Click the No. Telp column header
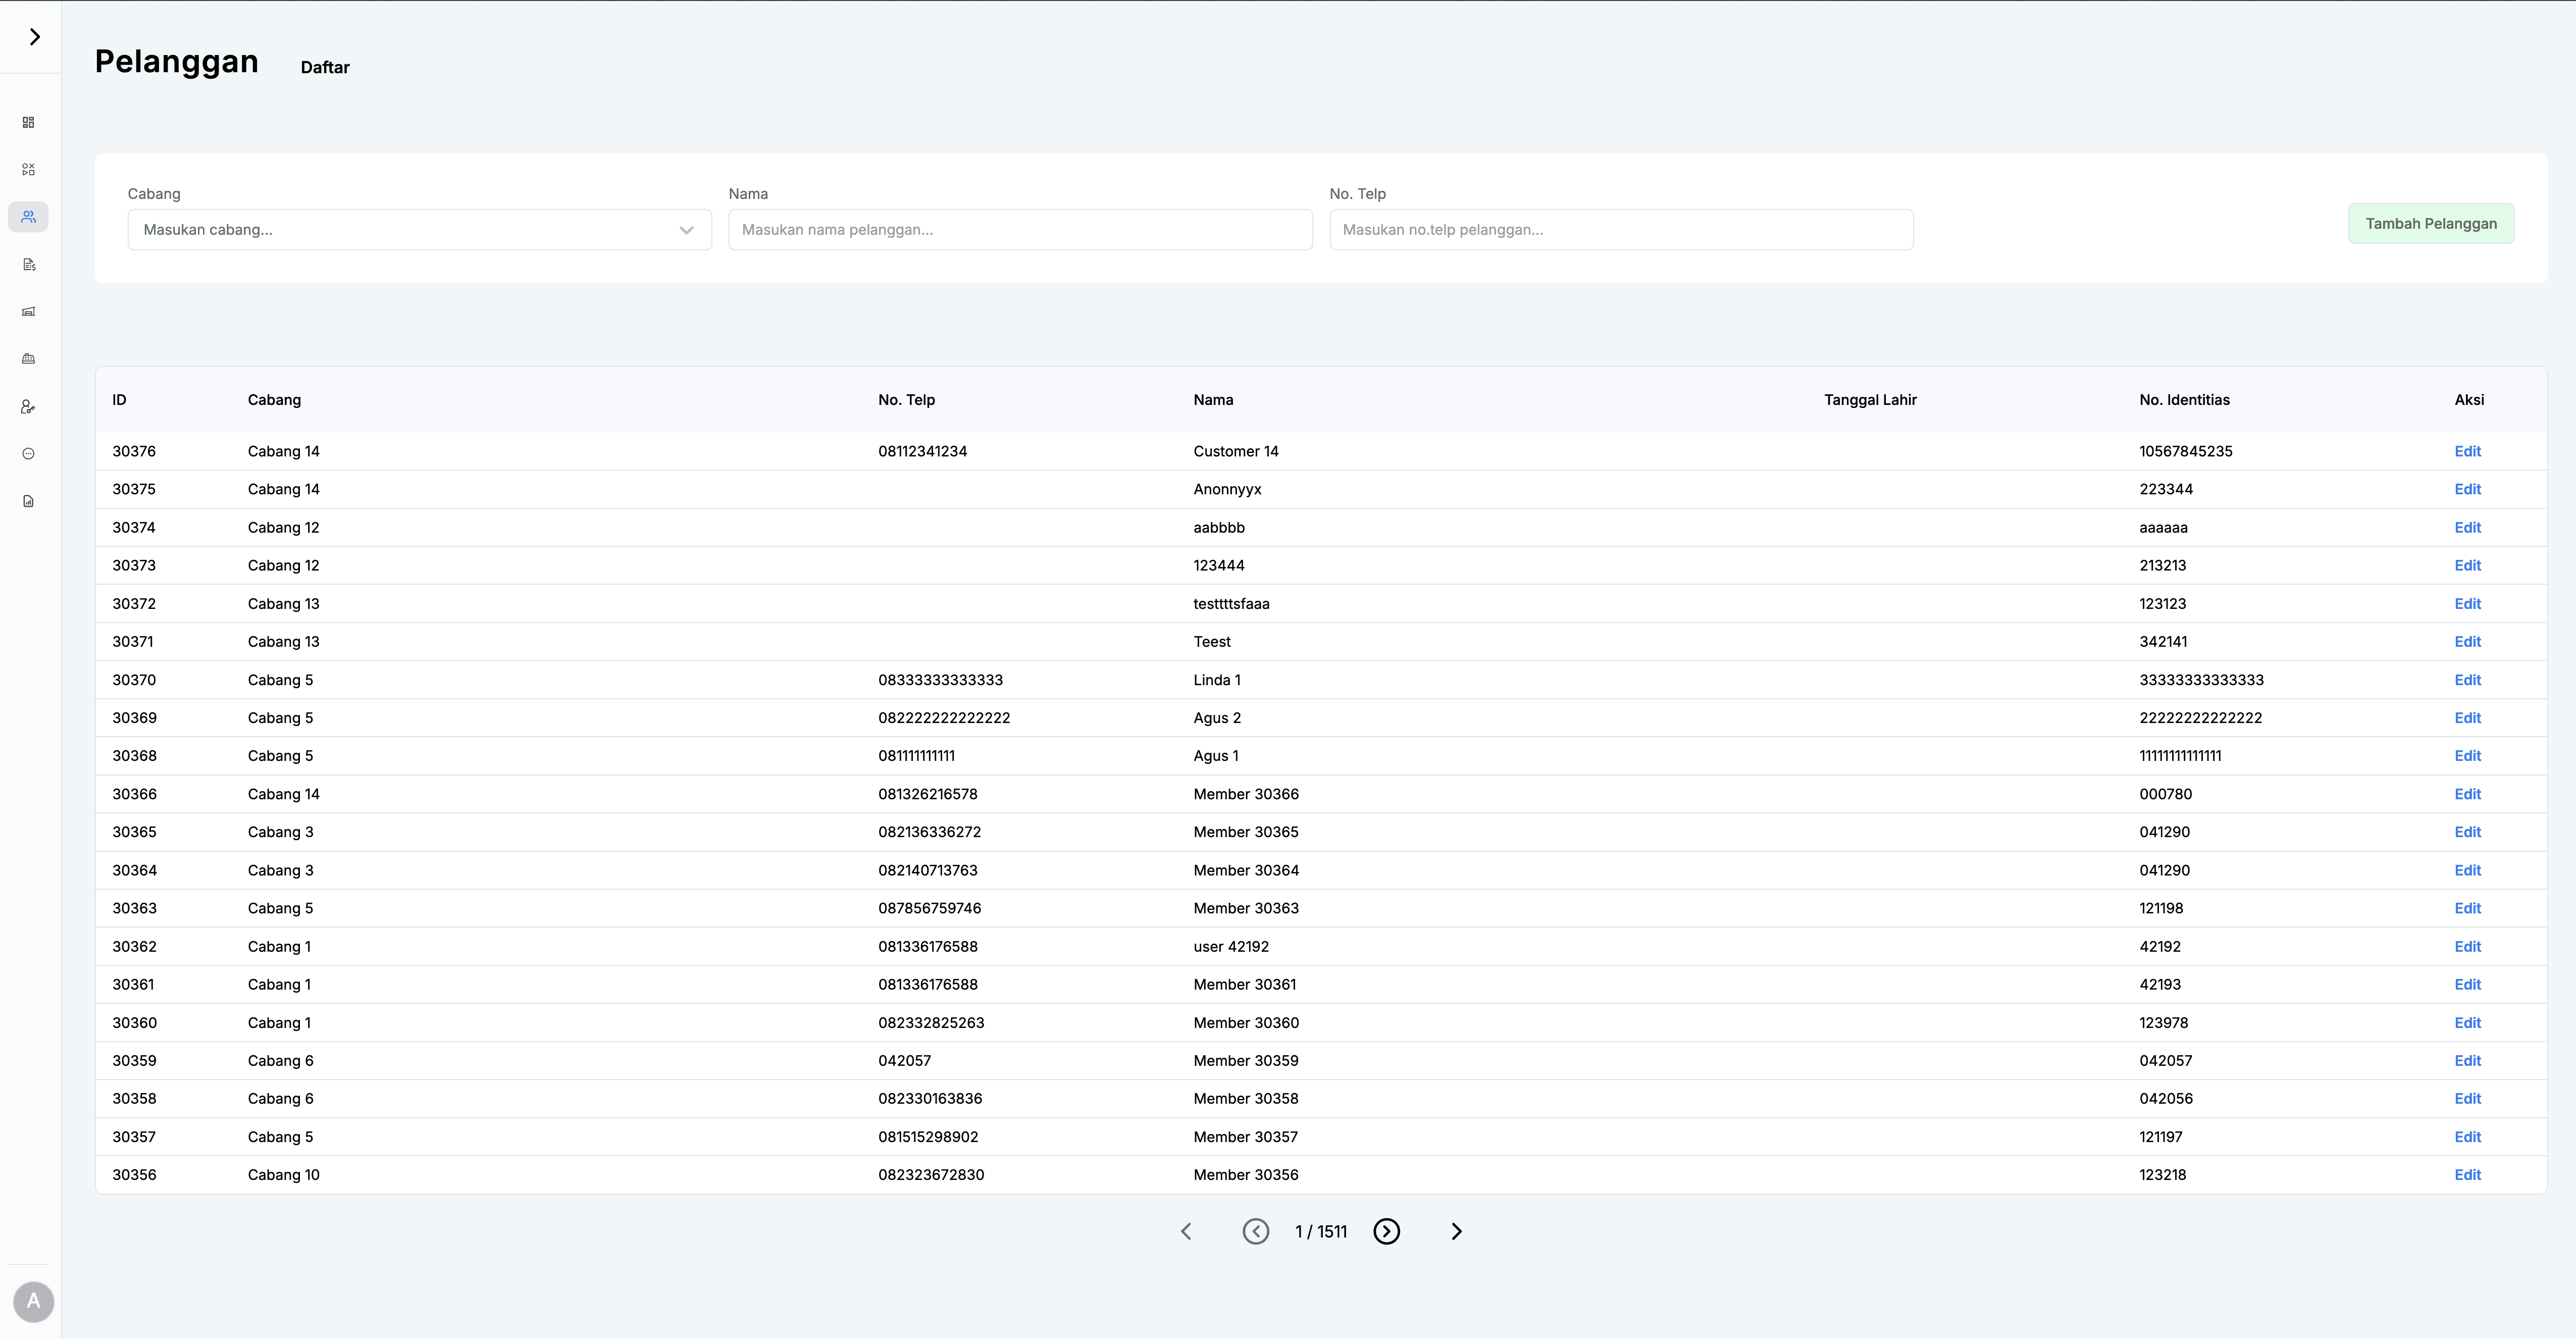The width and height of the screenshot is (2576, 1339). click(x=906, y=400)
